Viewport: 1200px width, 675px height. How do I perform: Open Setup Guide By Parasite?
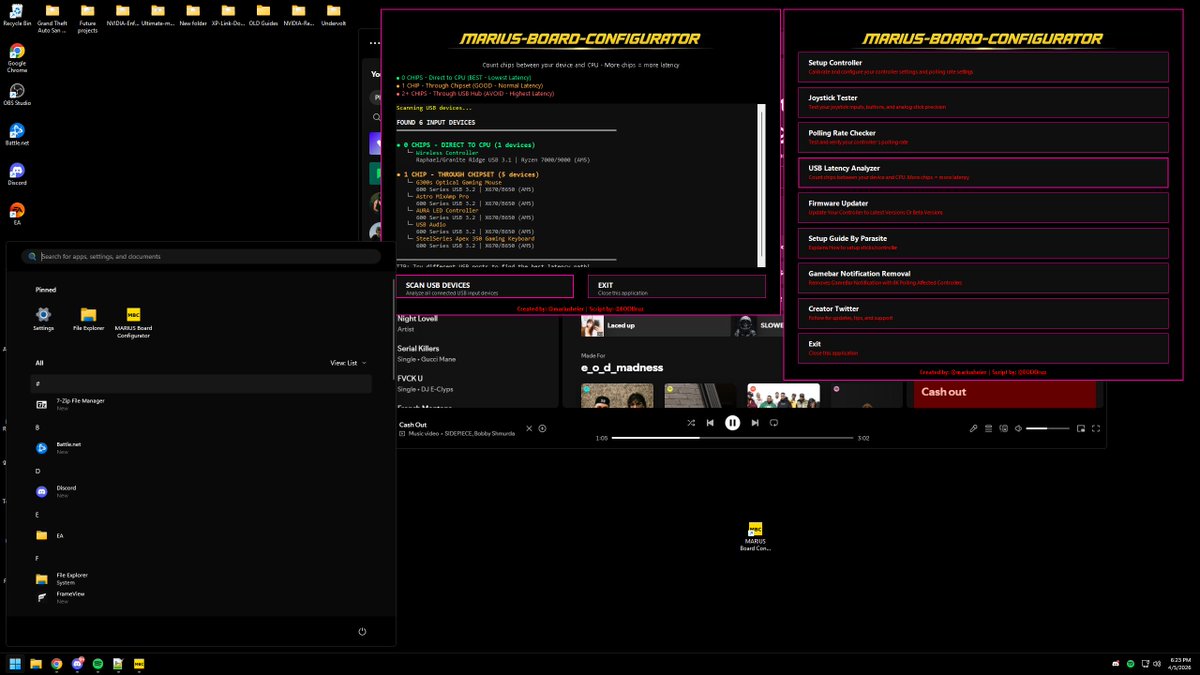click(983, 242)
